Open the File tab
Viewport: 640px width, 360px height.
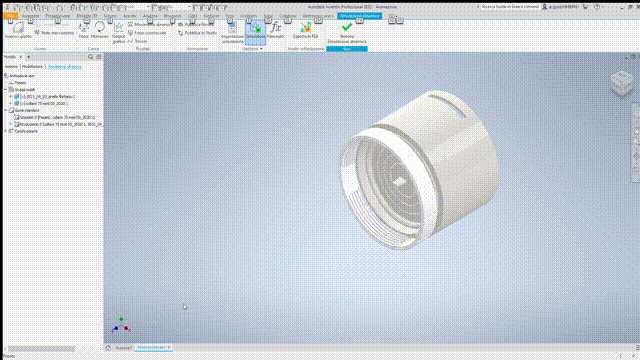tap(10, 16)
